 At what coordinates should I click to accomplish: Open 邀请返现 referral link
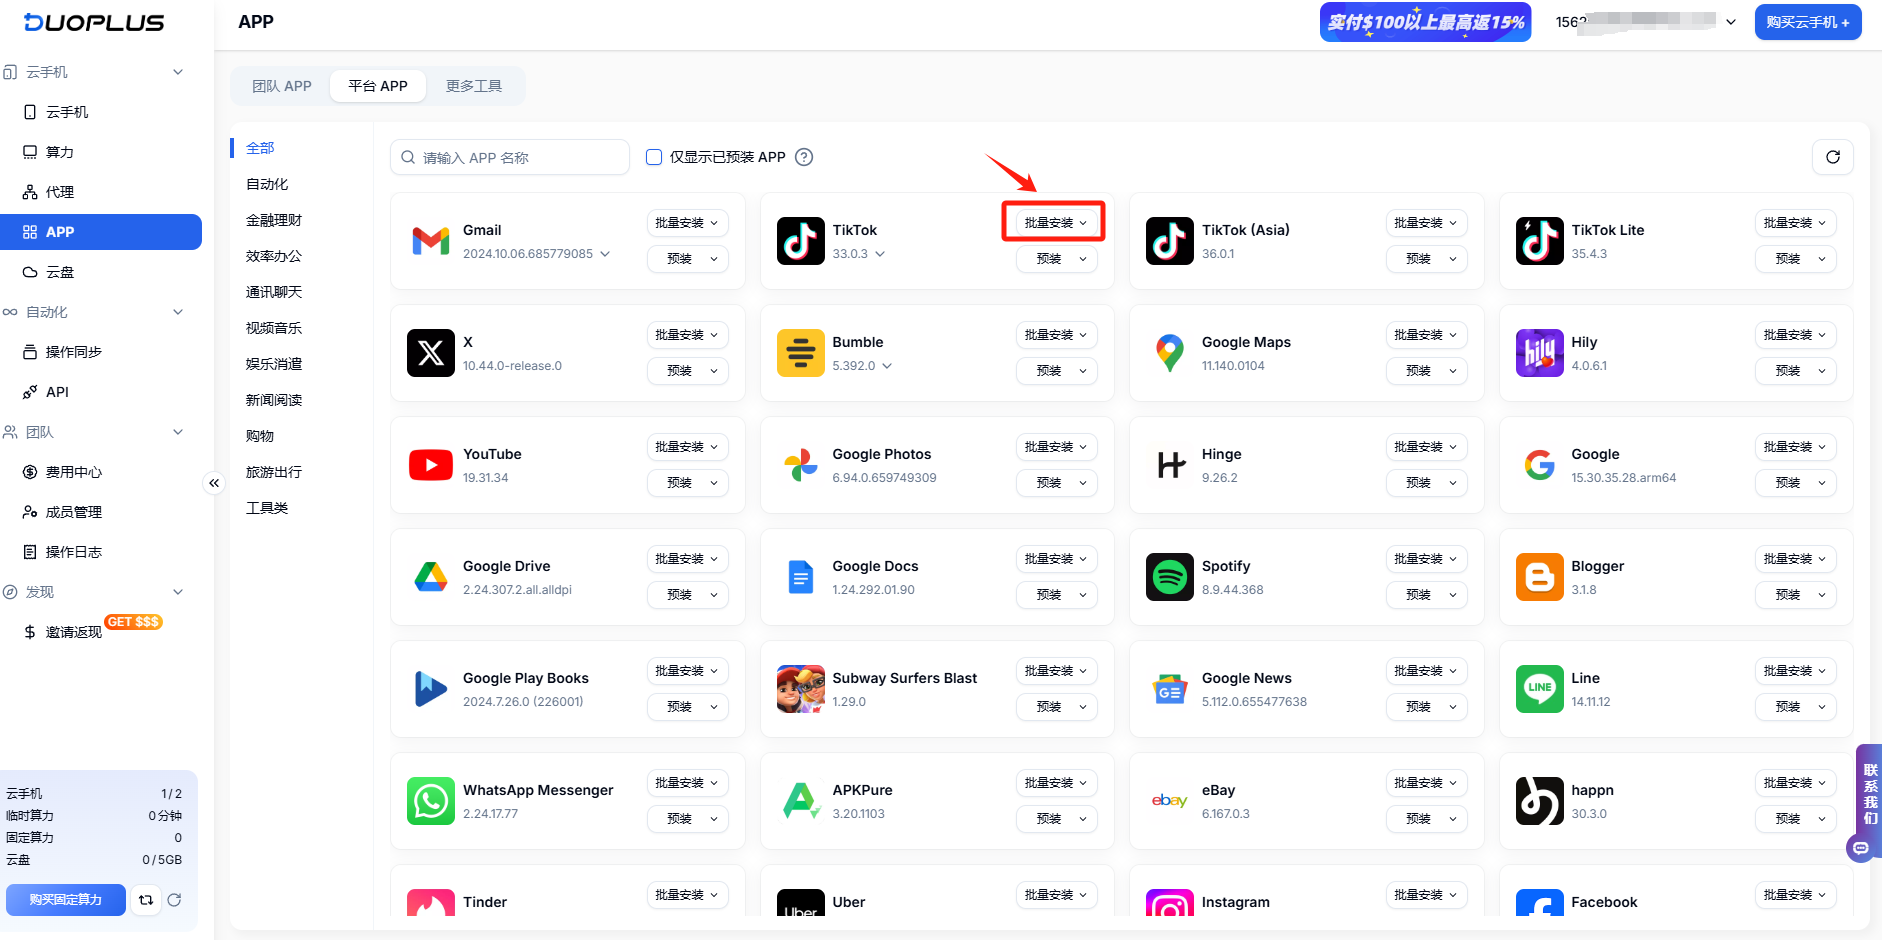pyautogui.click(x=73, y=632)
